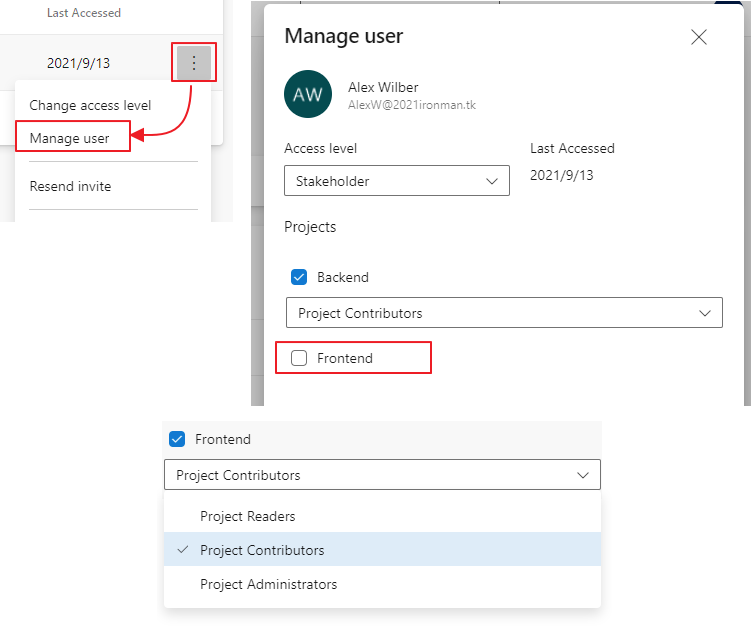Pick Project Readers from the list
756x632 pixels.
[248, 516]
